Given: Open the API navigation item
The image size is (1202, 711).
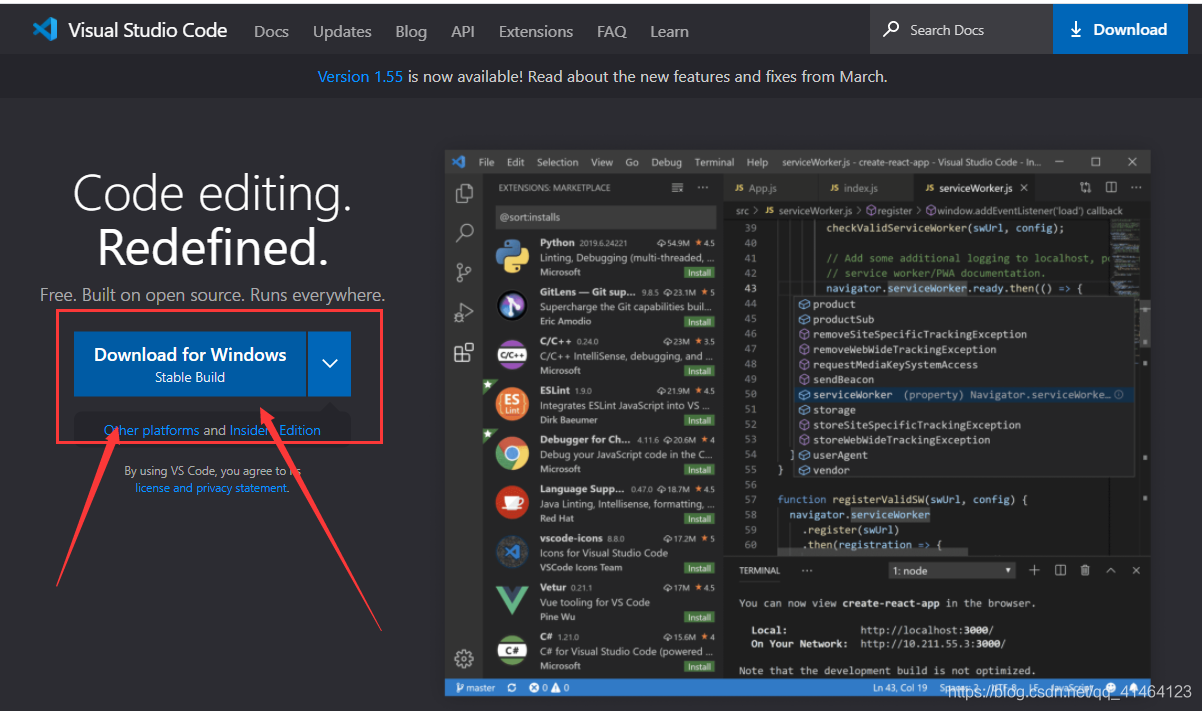Looking at the screenshot, I should 463,31.
